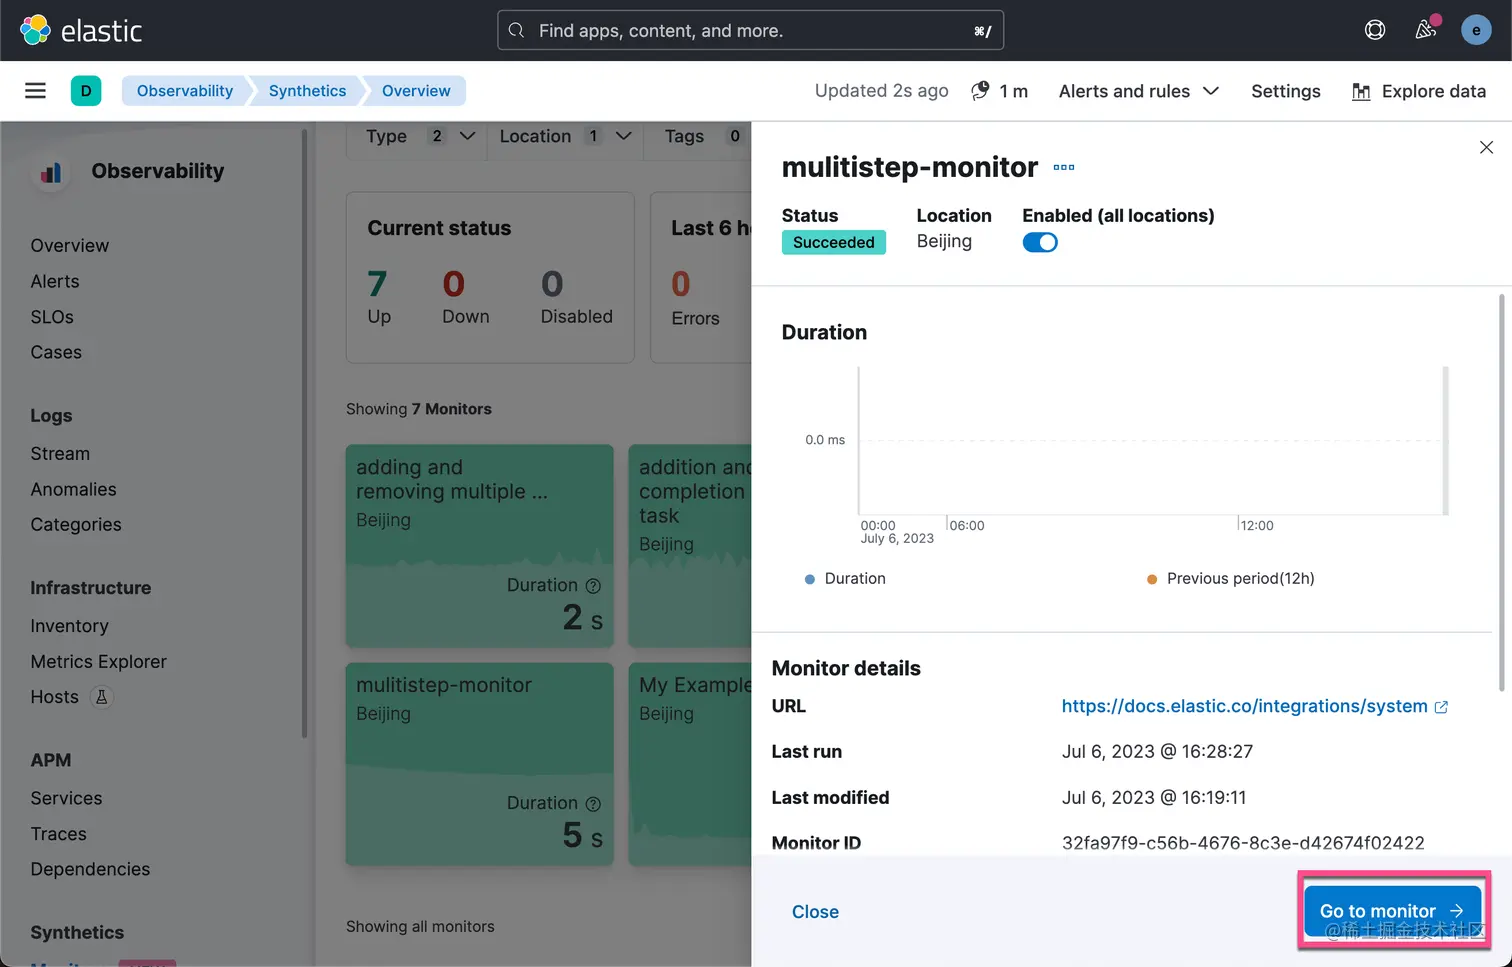Click the Explore data chart icon
Viewport: 1512px width, 967px height.
click(x=1361, y=92)
